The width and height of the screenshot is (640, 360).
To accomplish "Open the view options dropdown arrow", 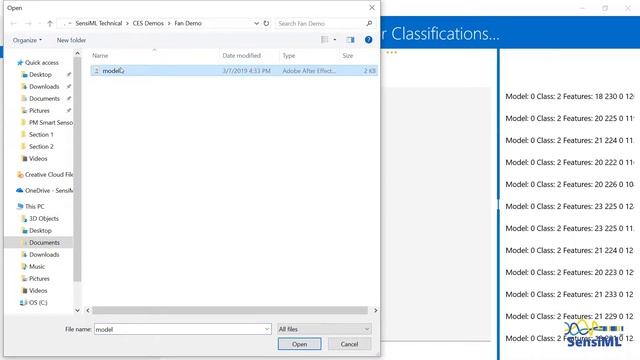I will tap(335, 40).
